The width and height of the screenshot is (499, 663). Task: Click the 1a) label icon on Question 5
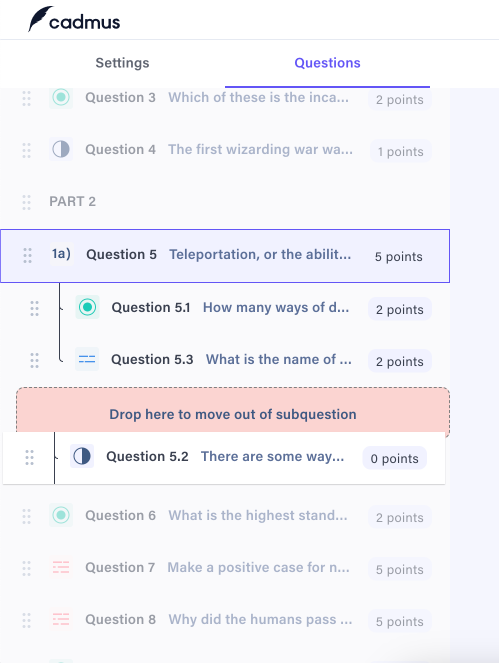[x=61, y=254]
